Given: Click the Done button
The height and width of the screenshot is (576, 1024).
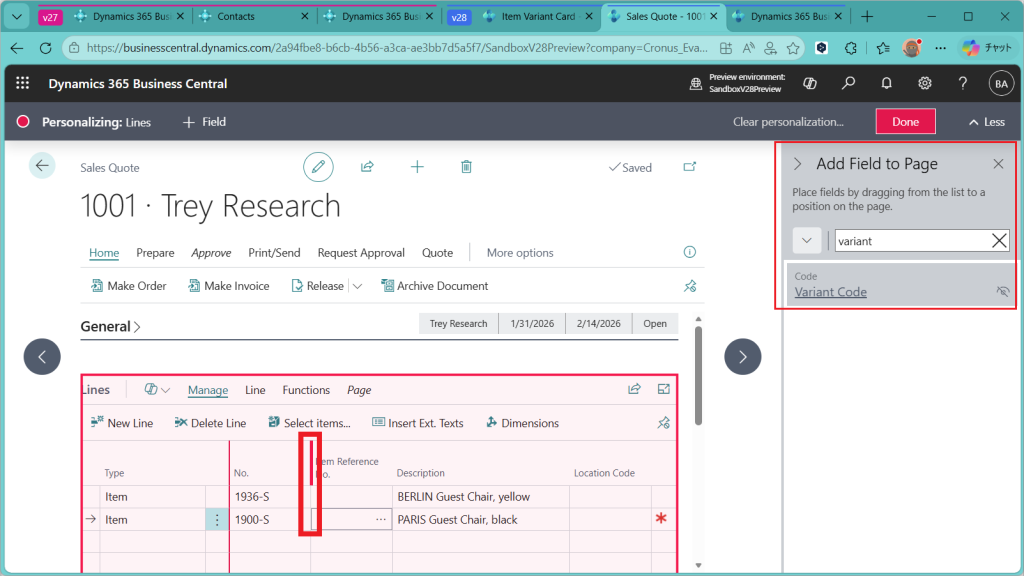Looking at the screenshot, I should (x=905, y=122).
